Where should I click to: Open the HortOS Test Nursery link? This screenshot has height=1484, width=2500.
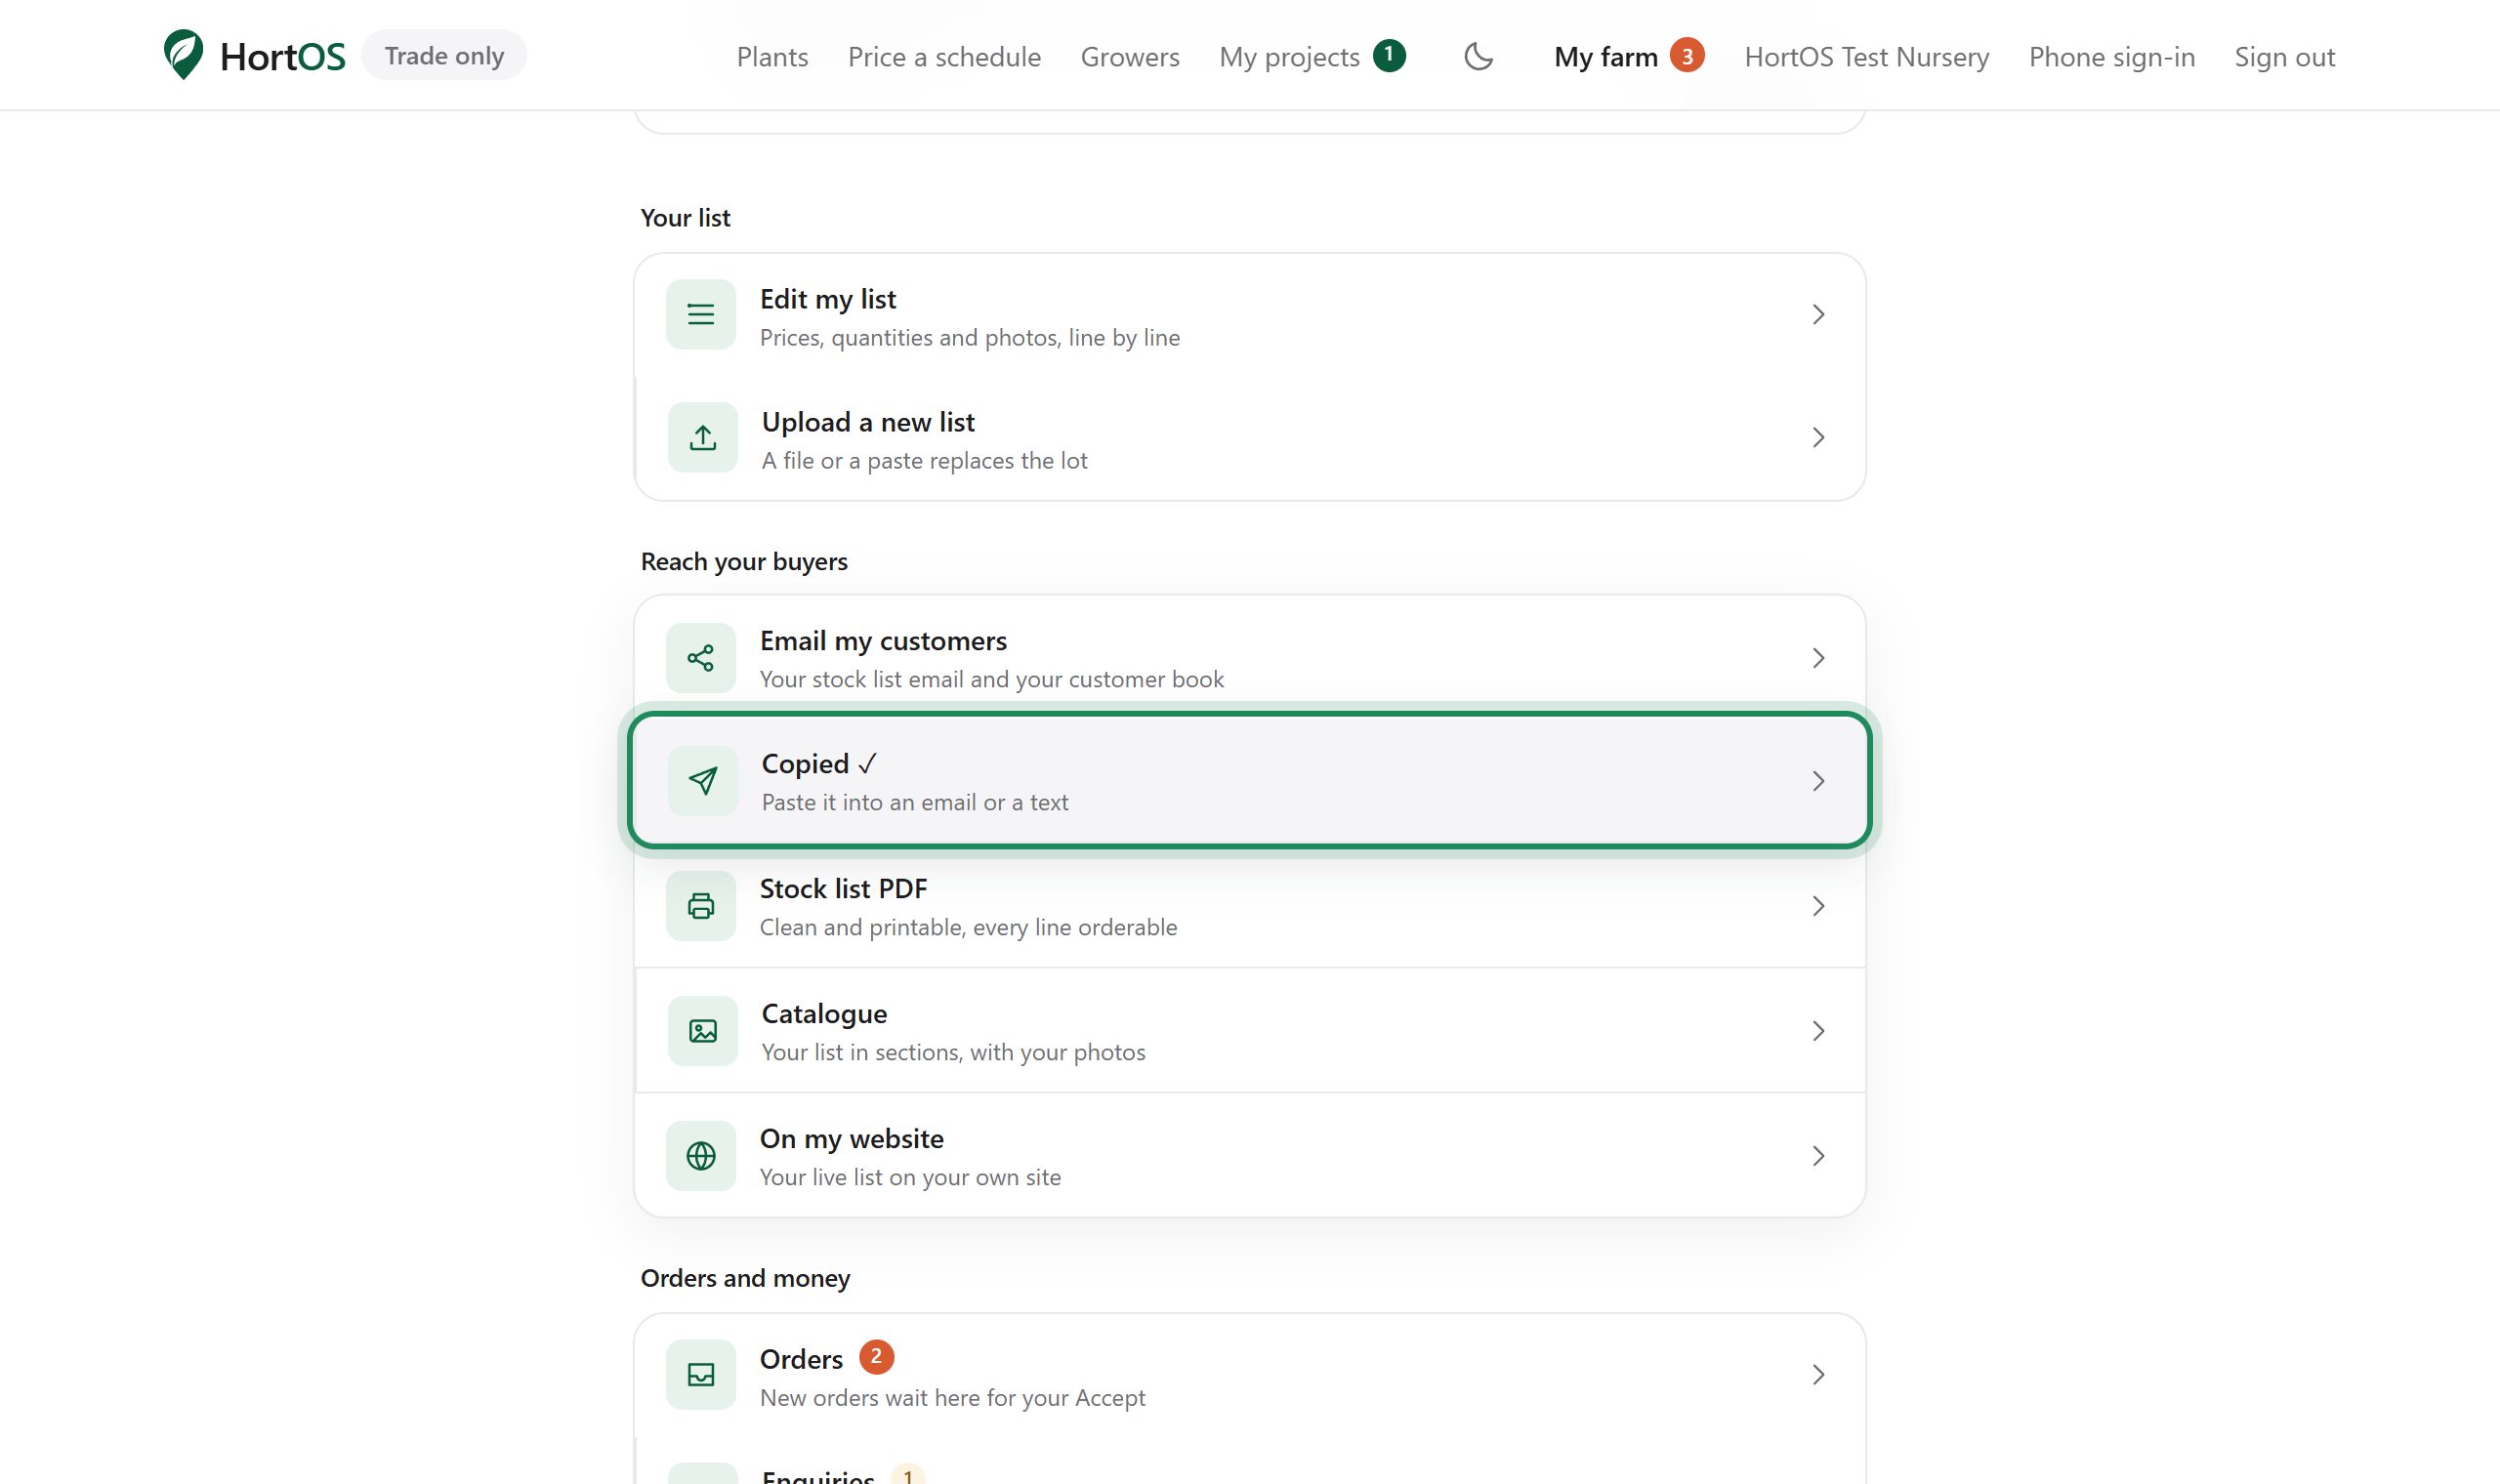point(1866,57)
